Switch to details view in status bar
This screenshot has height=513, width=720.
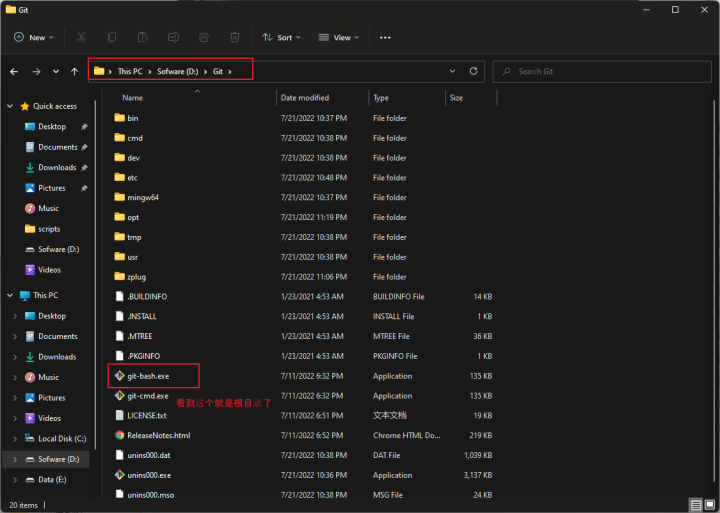tap(695, 505)
